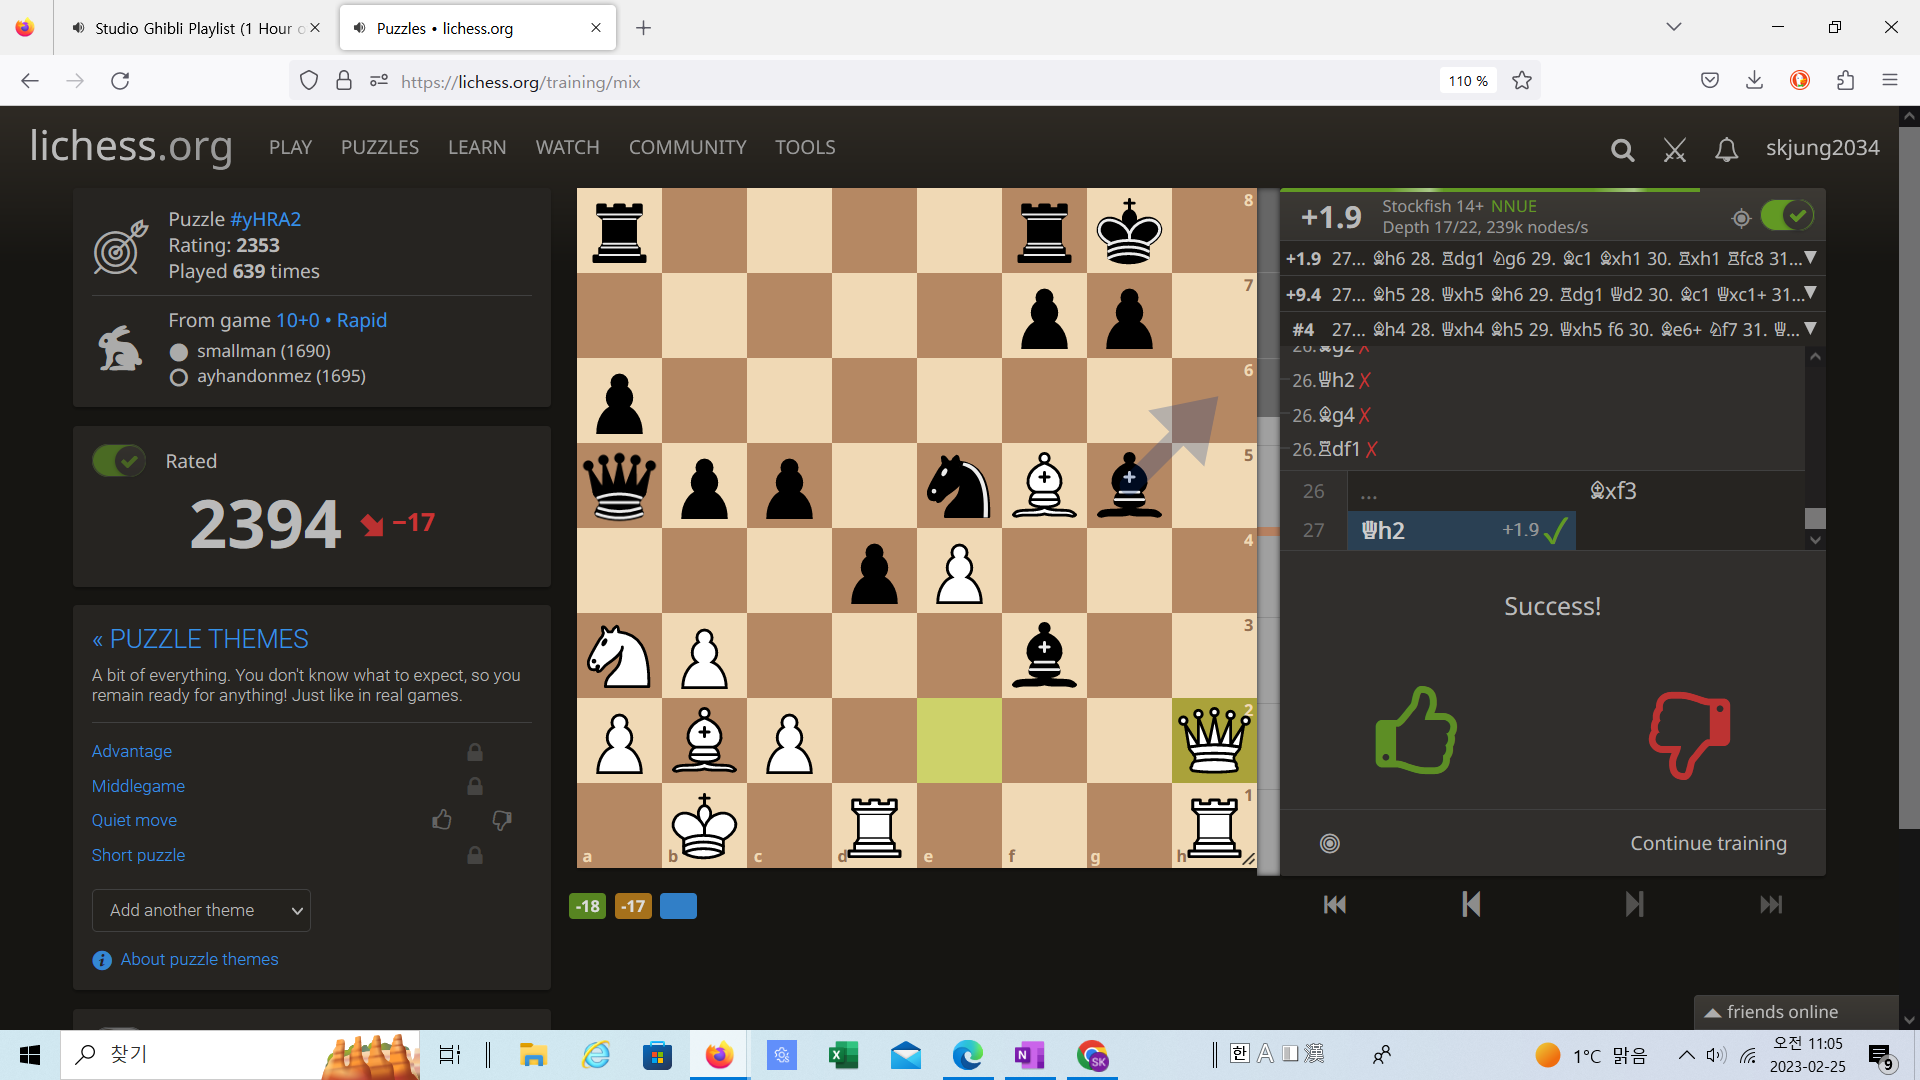Save page to Pocket
The image size is (1920, 1080).
coord(1710,81)
